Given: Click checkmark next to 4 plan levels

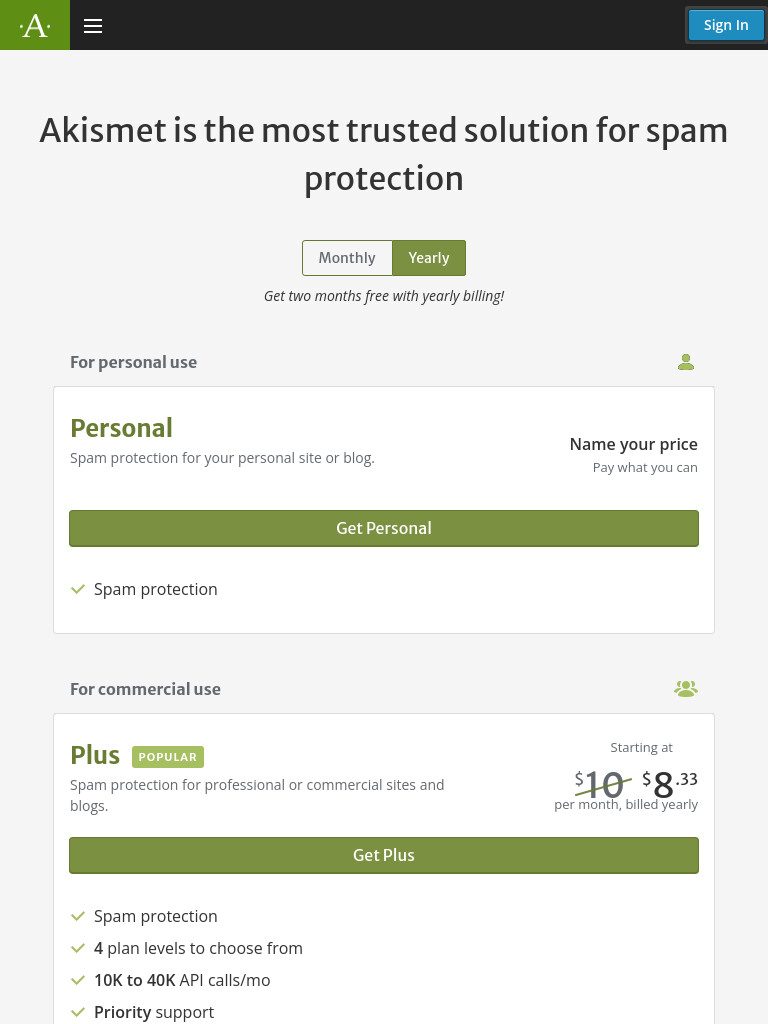Looking at the screenshot, I should (x=78, y=948).
